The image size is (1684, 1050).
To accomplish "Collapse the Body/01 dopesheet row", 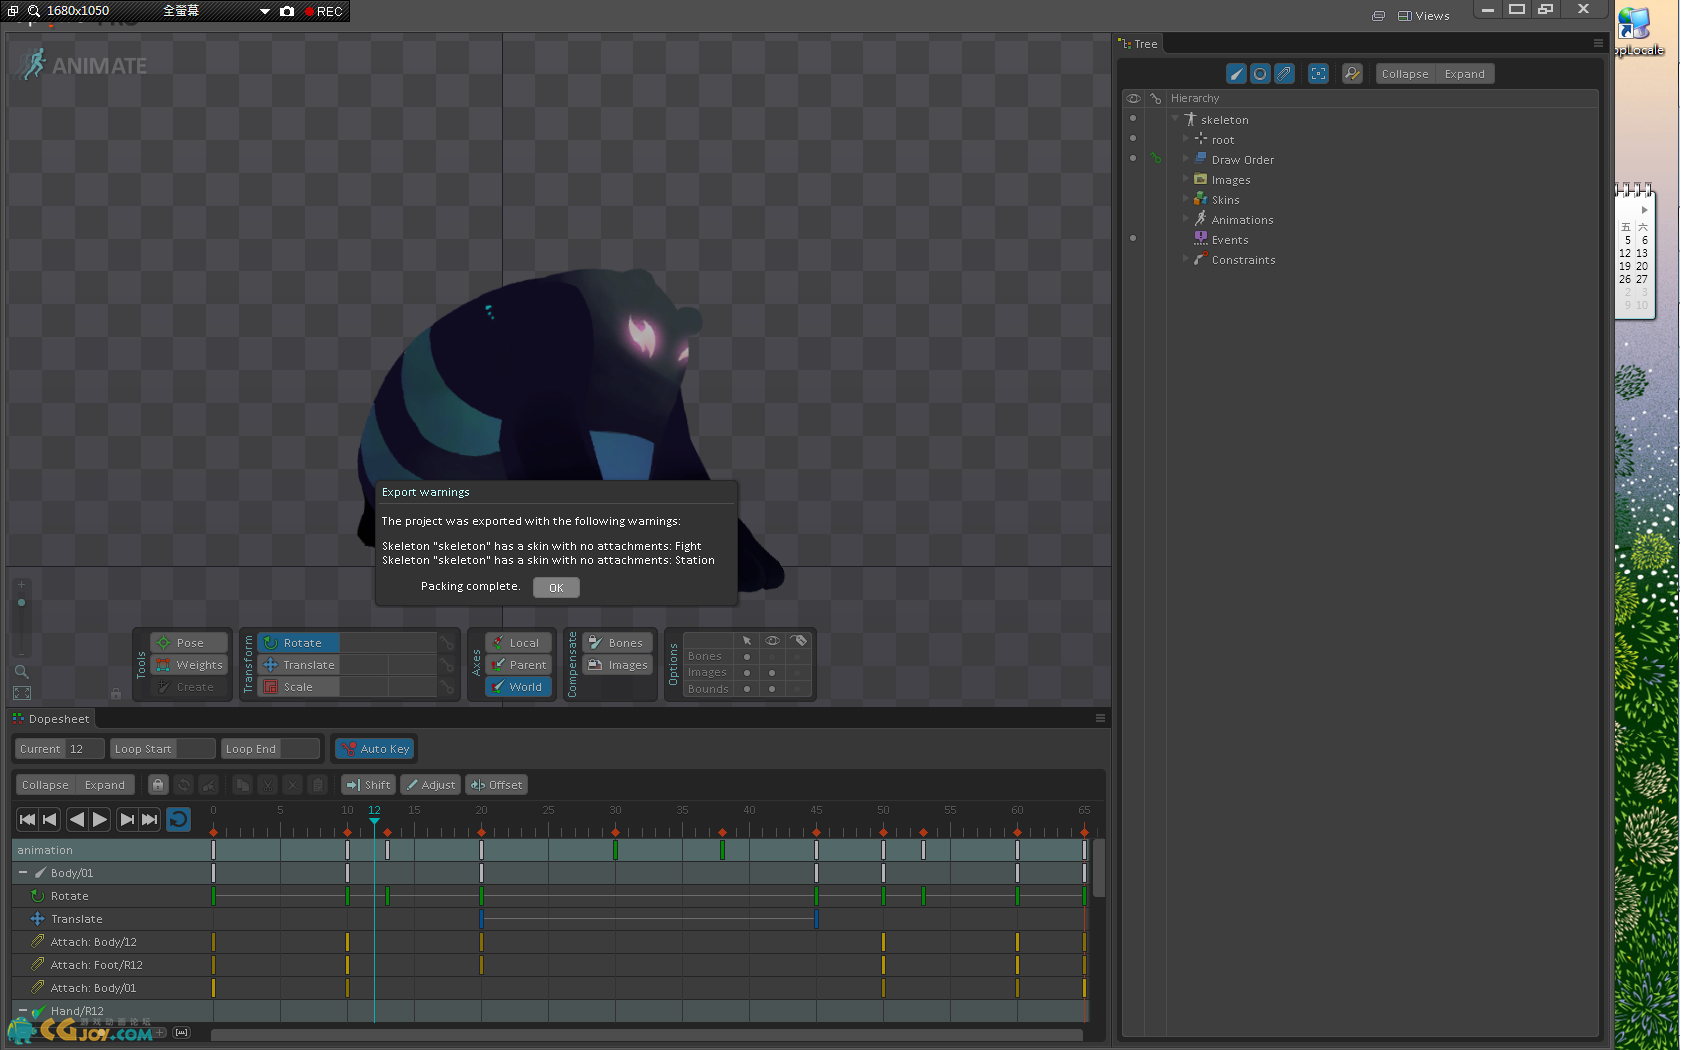I will pos(23,873).
